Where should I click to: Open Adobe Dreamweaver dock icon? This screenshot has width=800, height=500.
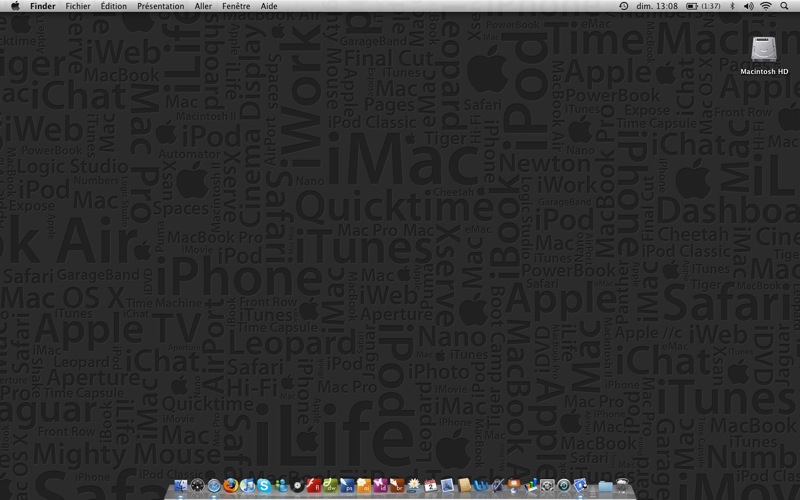pos(331,485)
